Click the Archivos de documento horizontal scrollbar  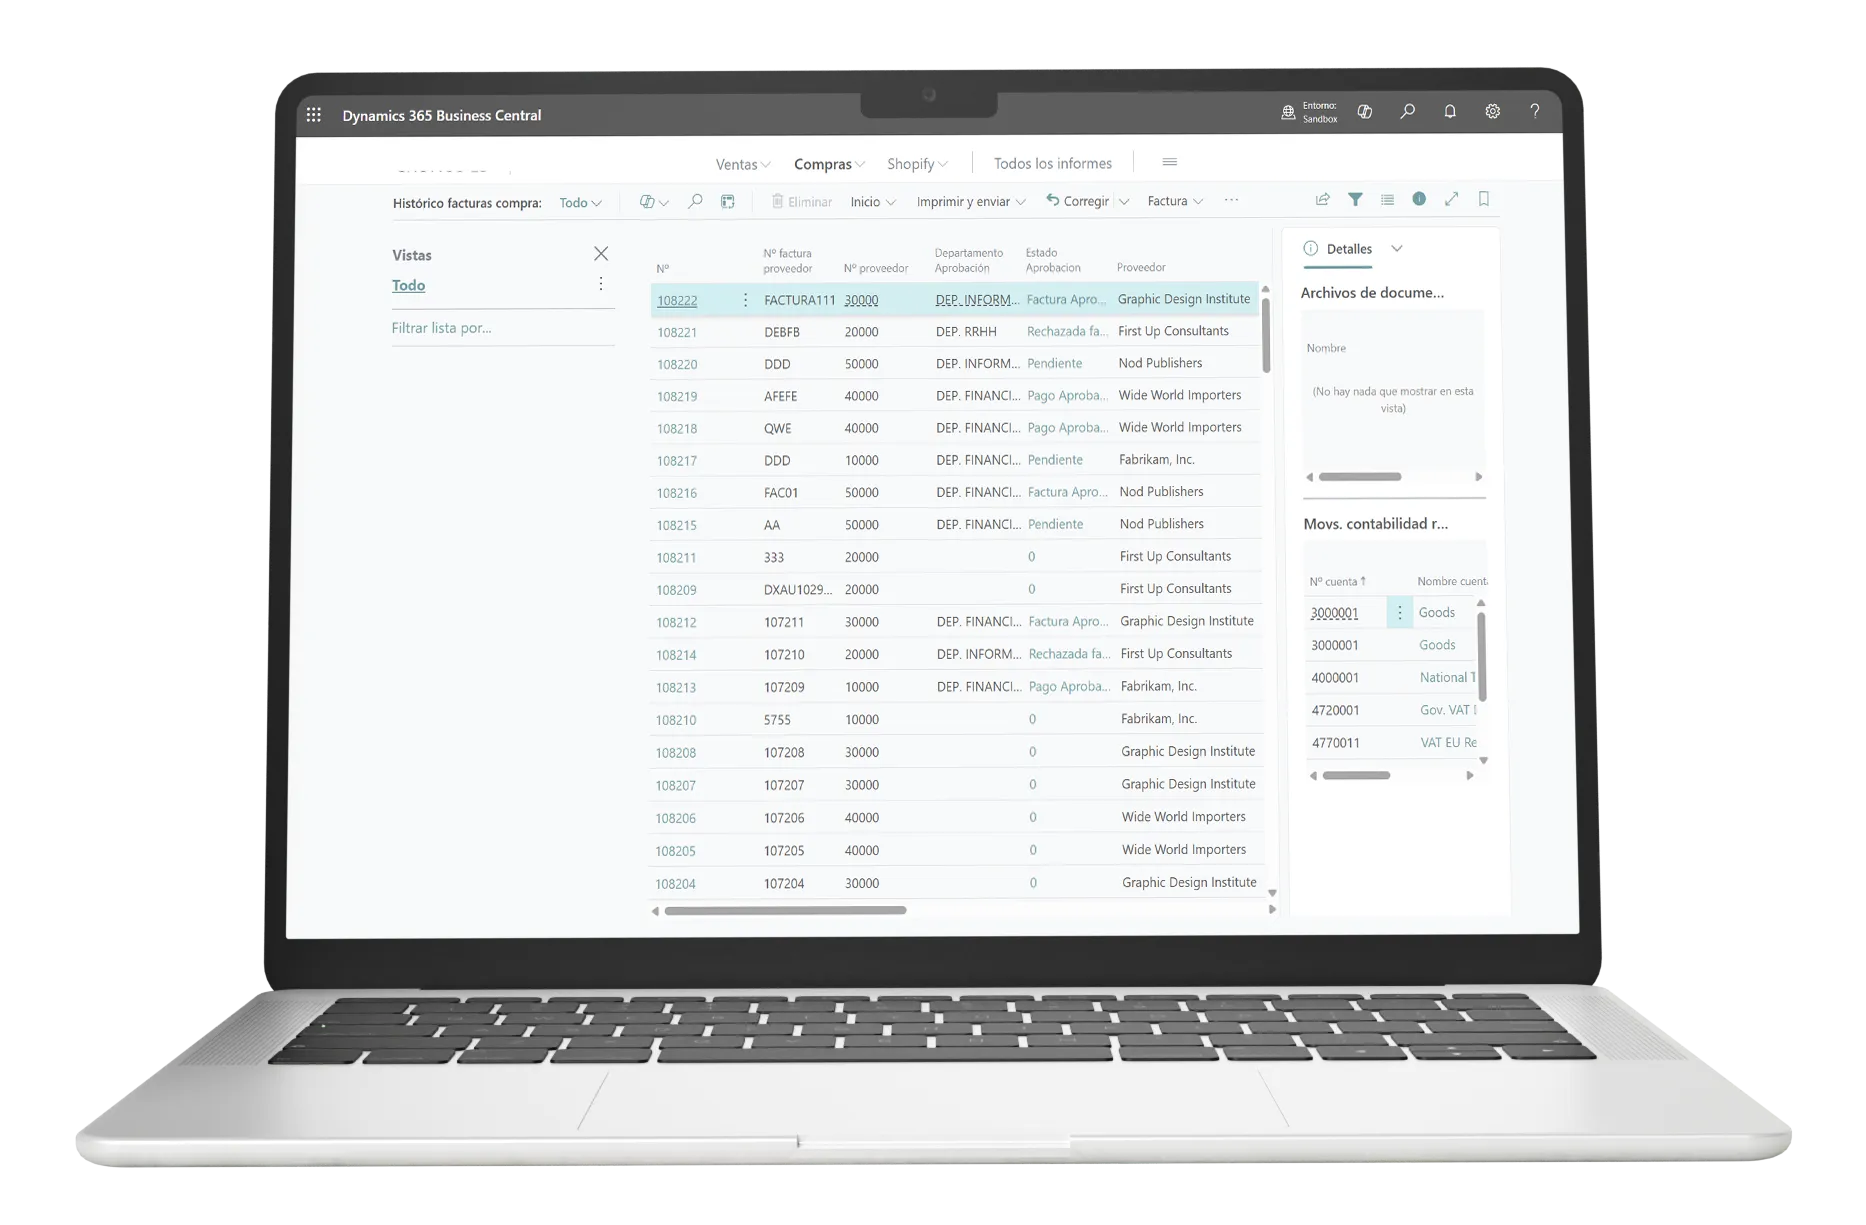click(1359, 477)
